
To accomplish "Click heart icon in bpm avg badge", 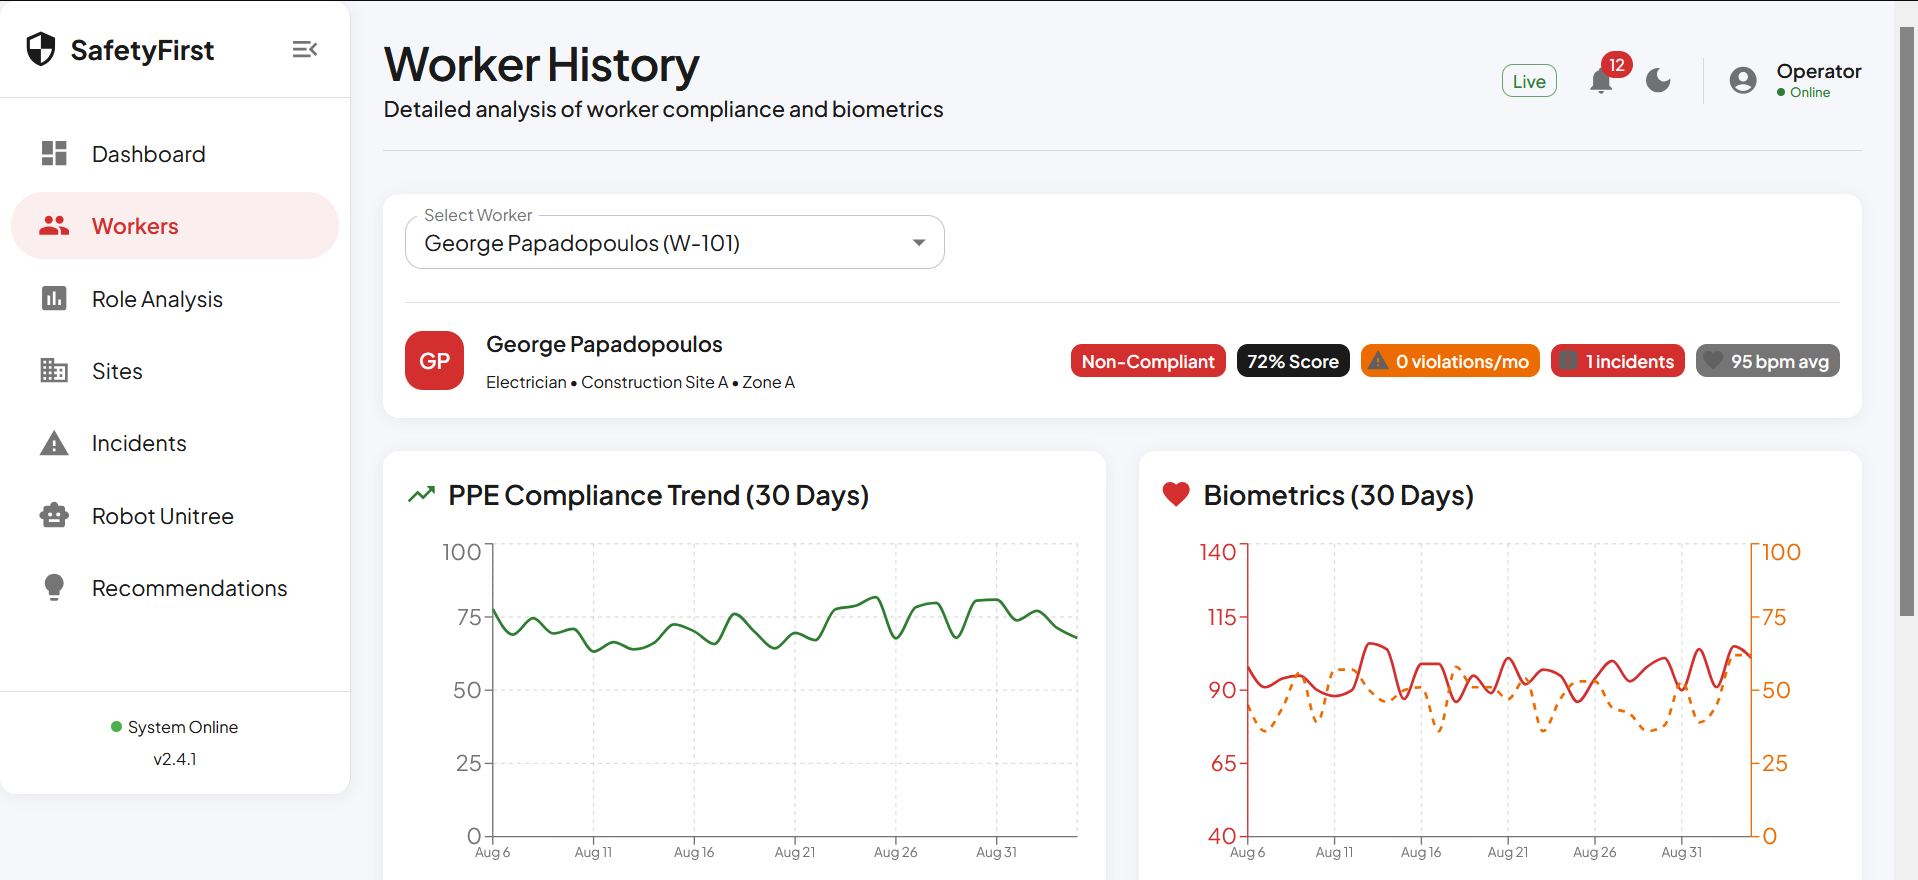I will 1714,360.
